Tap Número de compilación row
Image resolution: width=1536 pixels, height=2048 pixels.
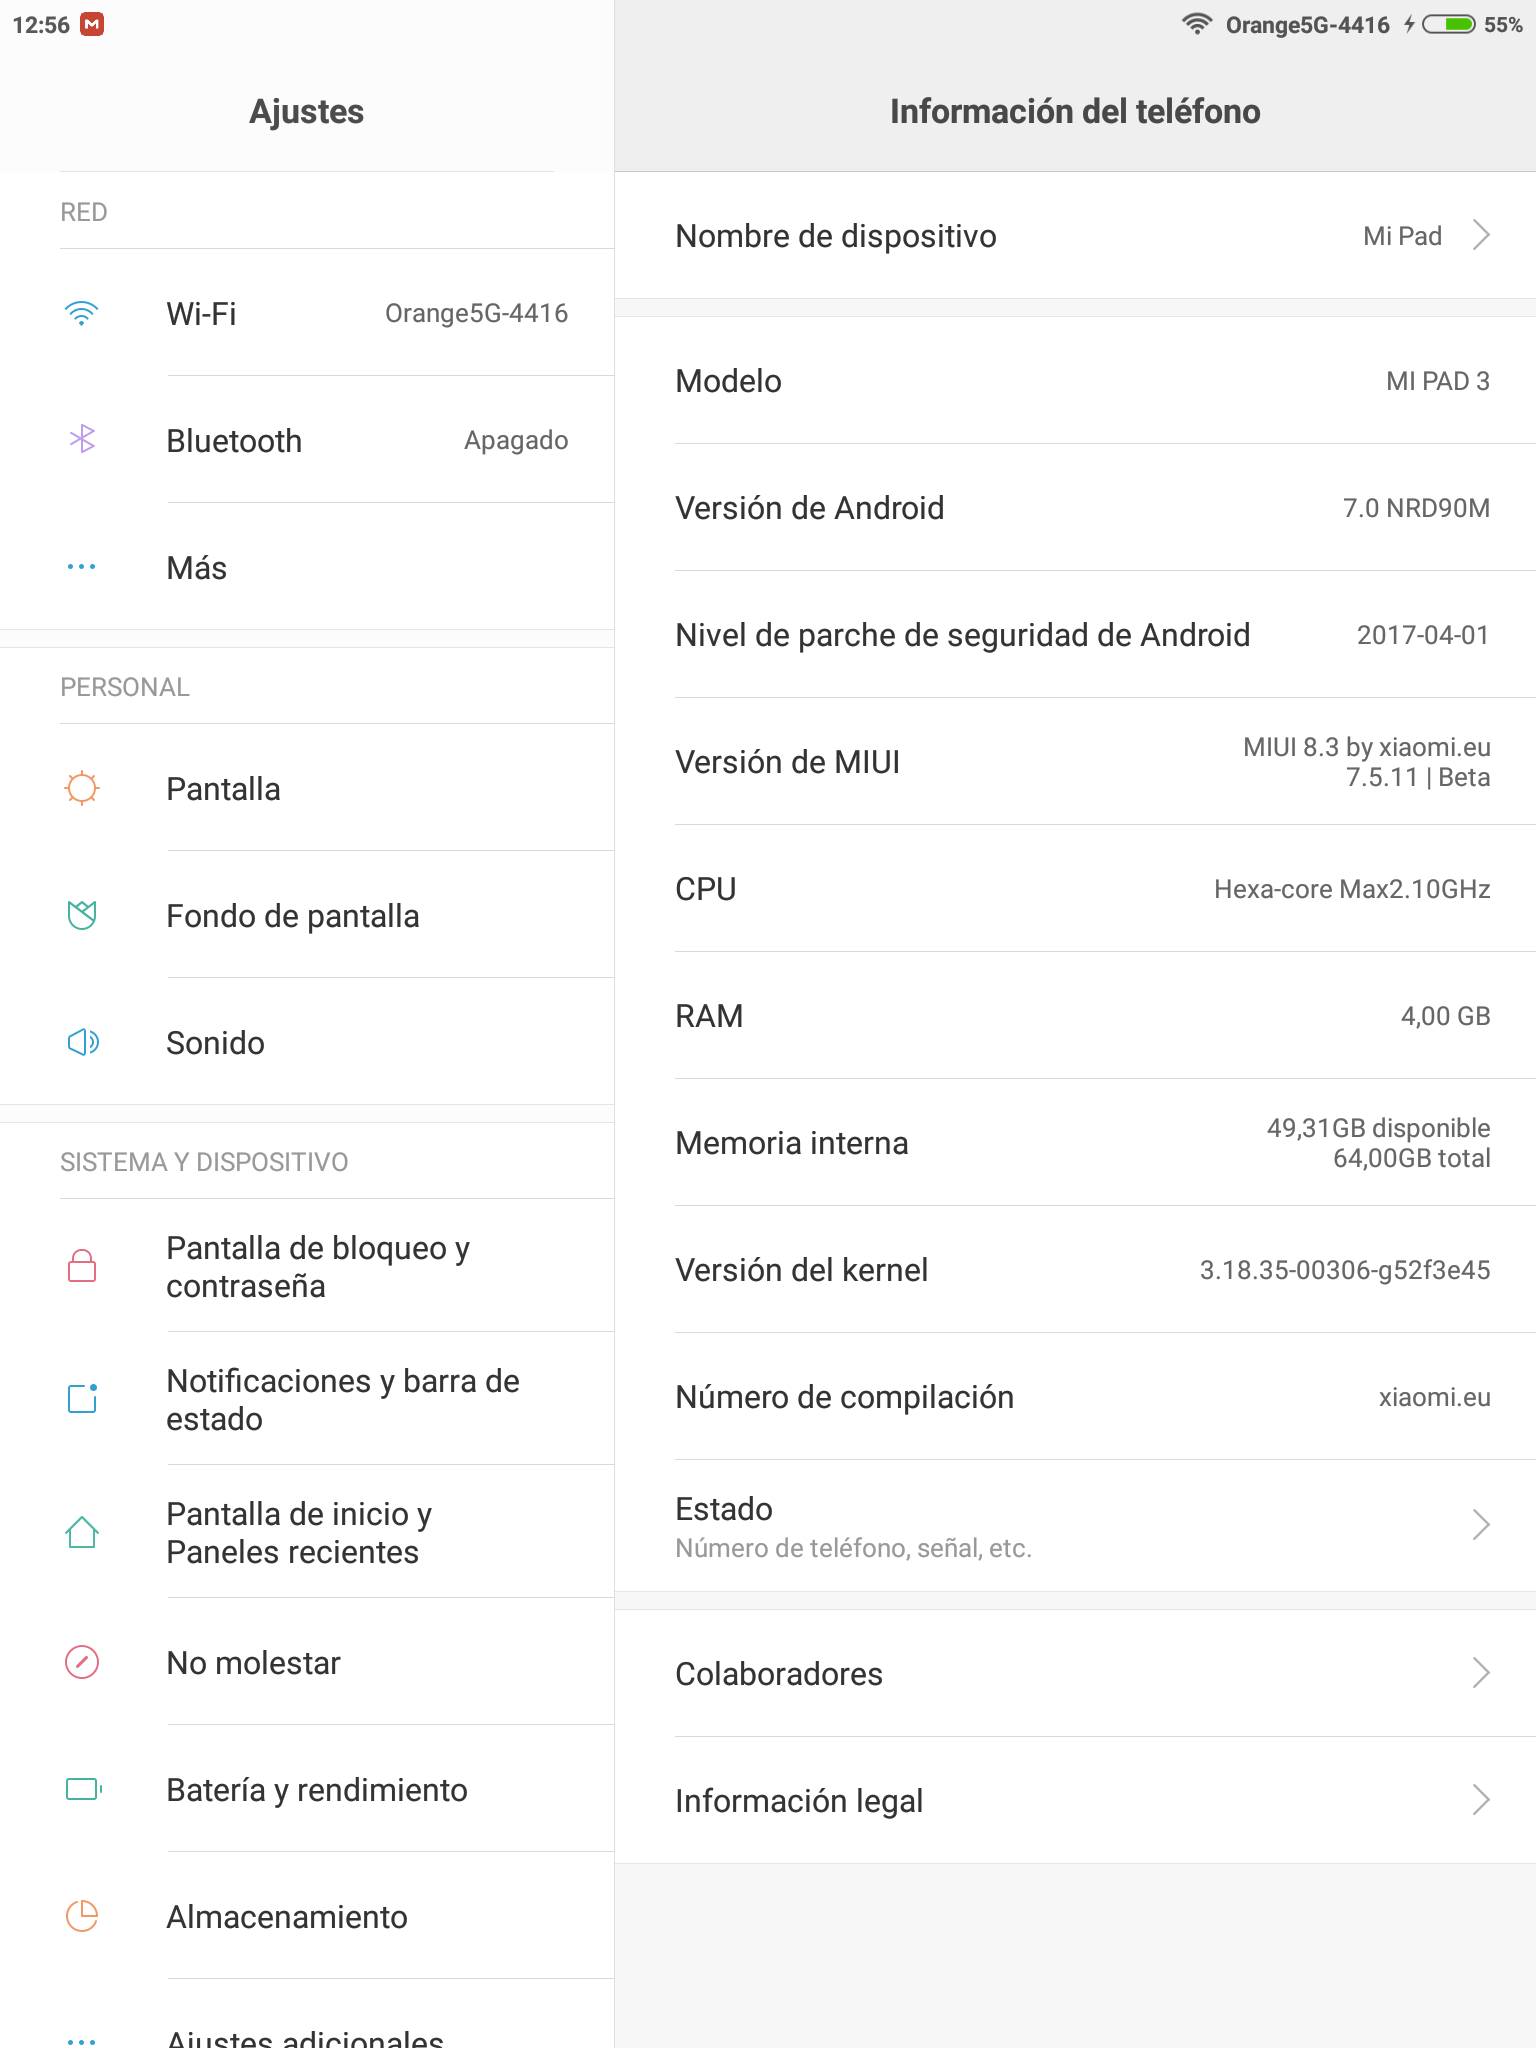[1075, 1396]
